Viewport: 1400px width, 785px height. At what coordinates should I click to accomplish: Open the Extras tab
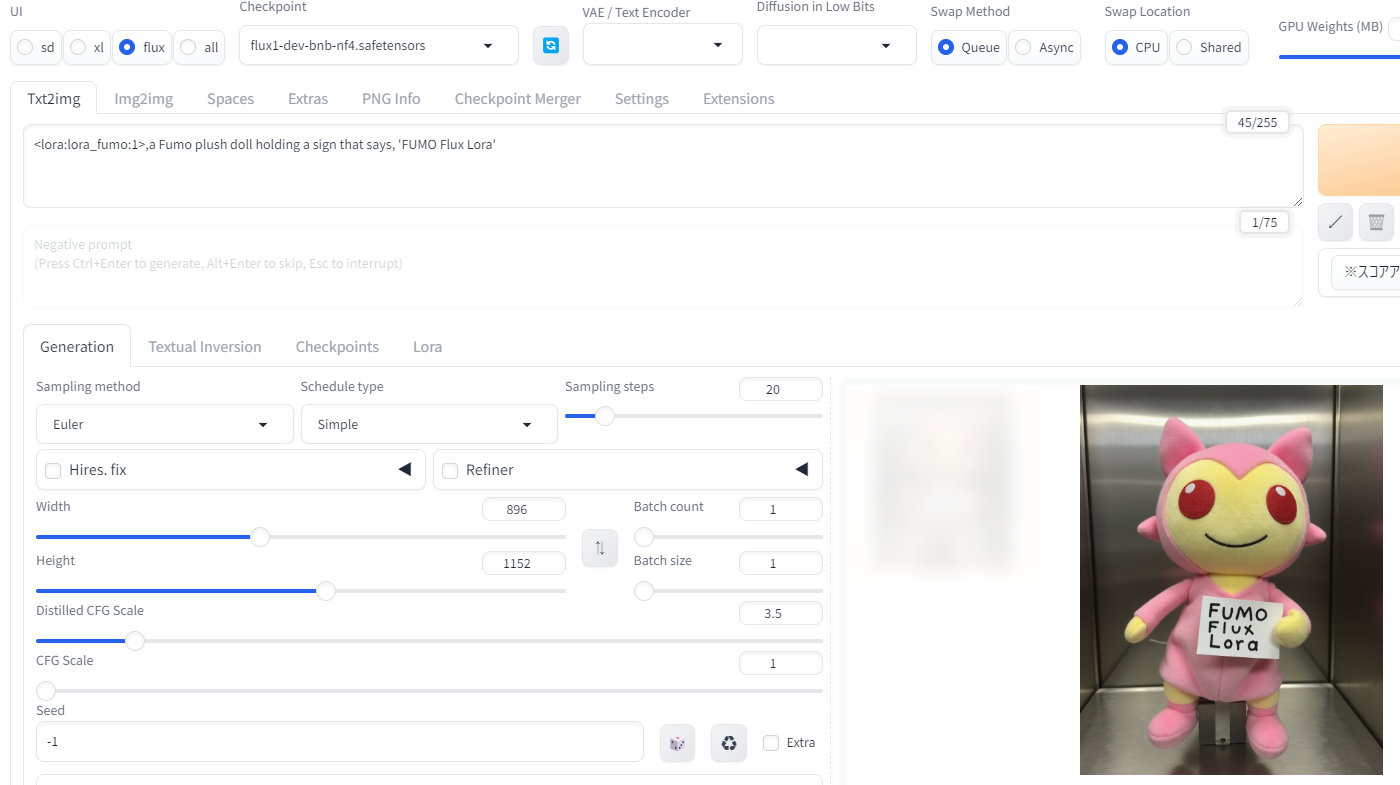tap(308, 99)
